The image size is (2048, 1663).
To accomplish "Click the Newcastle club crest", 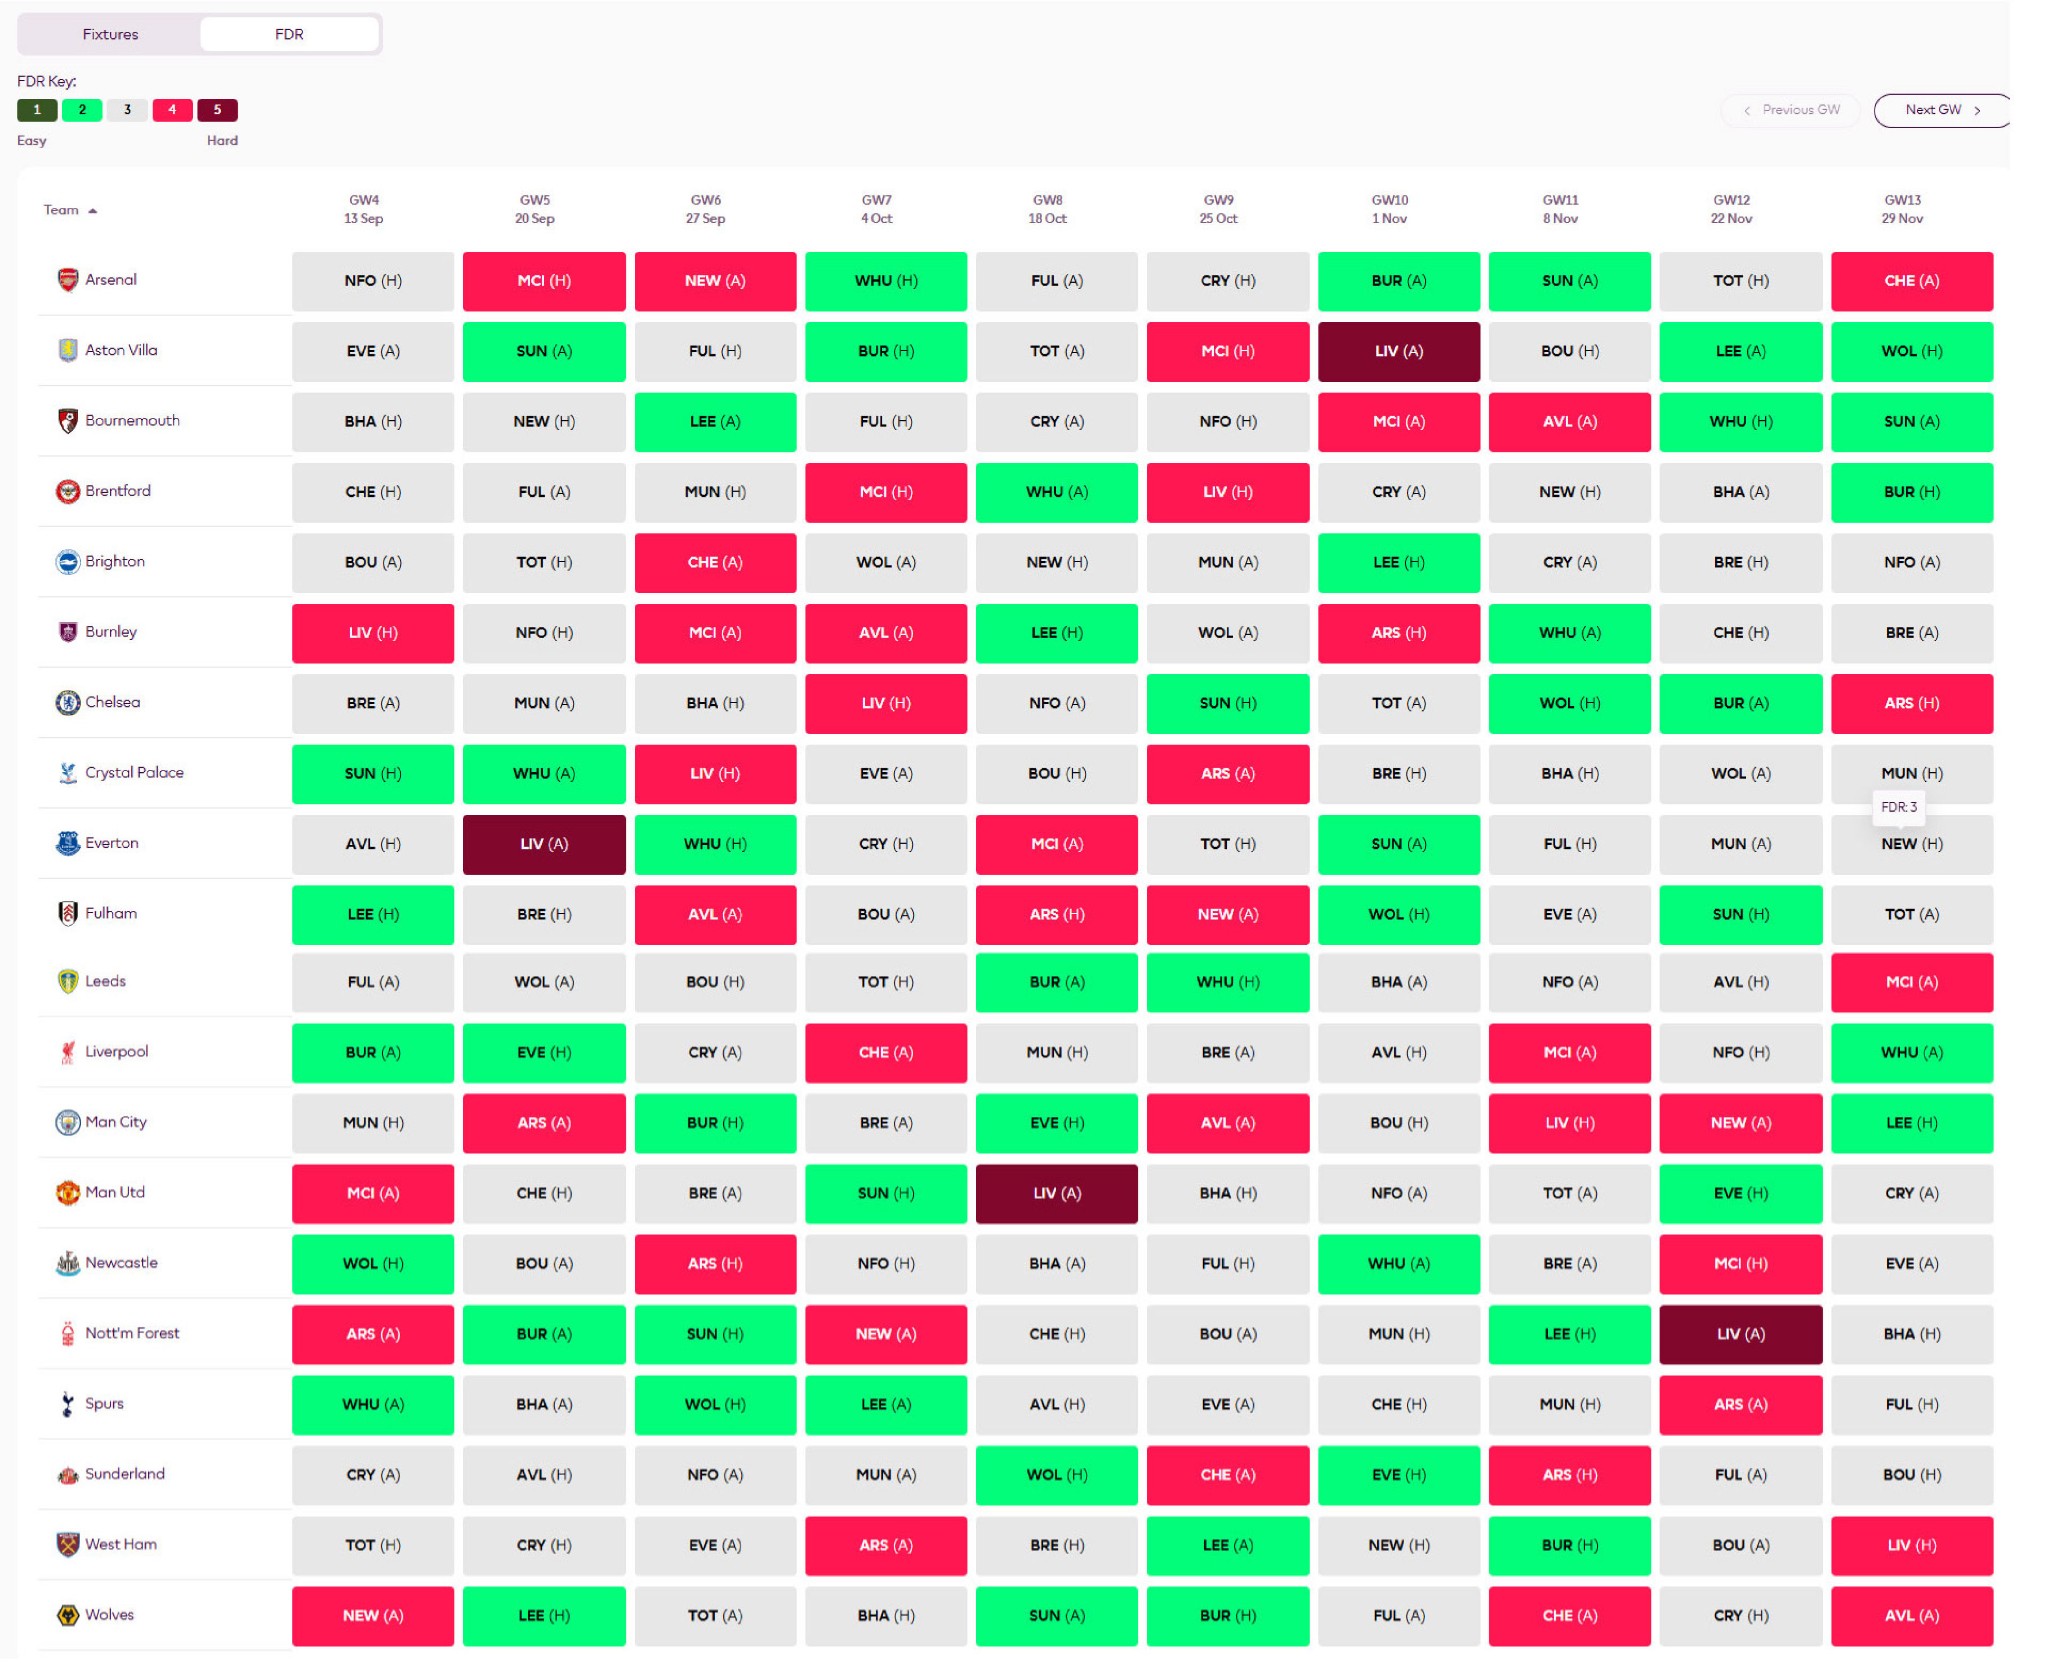I will click(67, 1263).
